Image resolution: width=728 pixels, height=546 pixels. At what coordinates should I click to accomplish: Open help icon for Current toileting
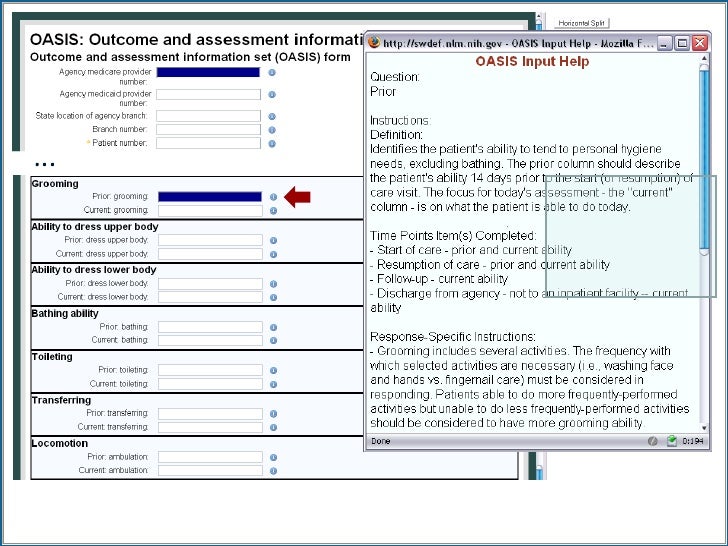coord(273,384)
